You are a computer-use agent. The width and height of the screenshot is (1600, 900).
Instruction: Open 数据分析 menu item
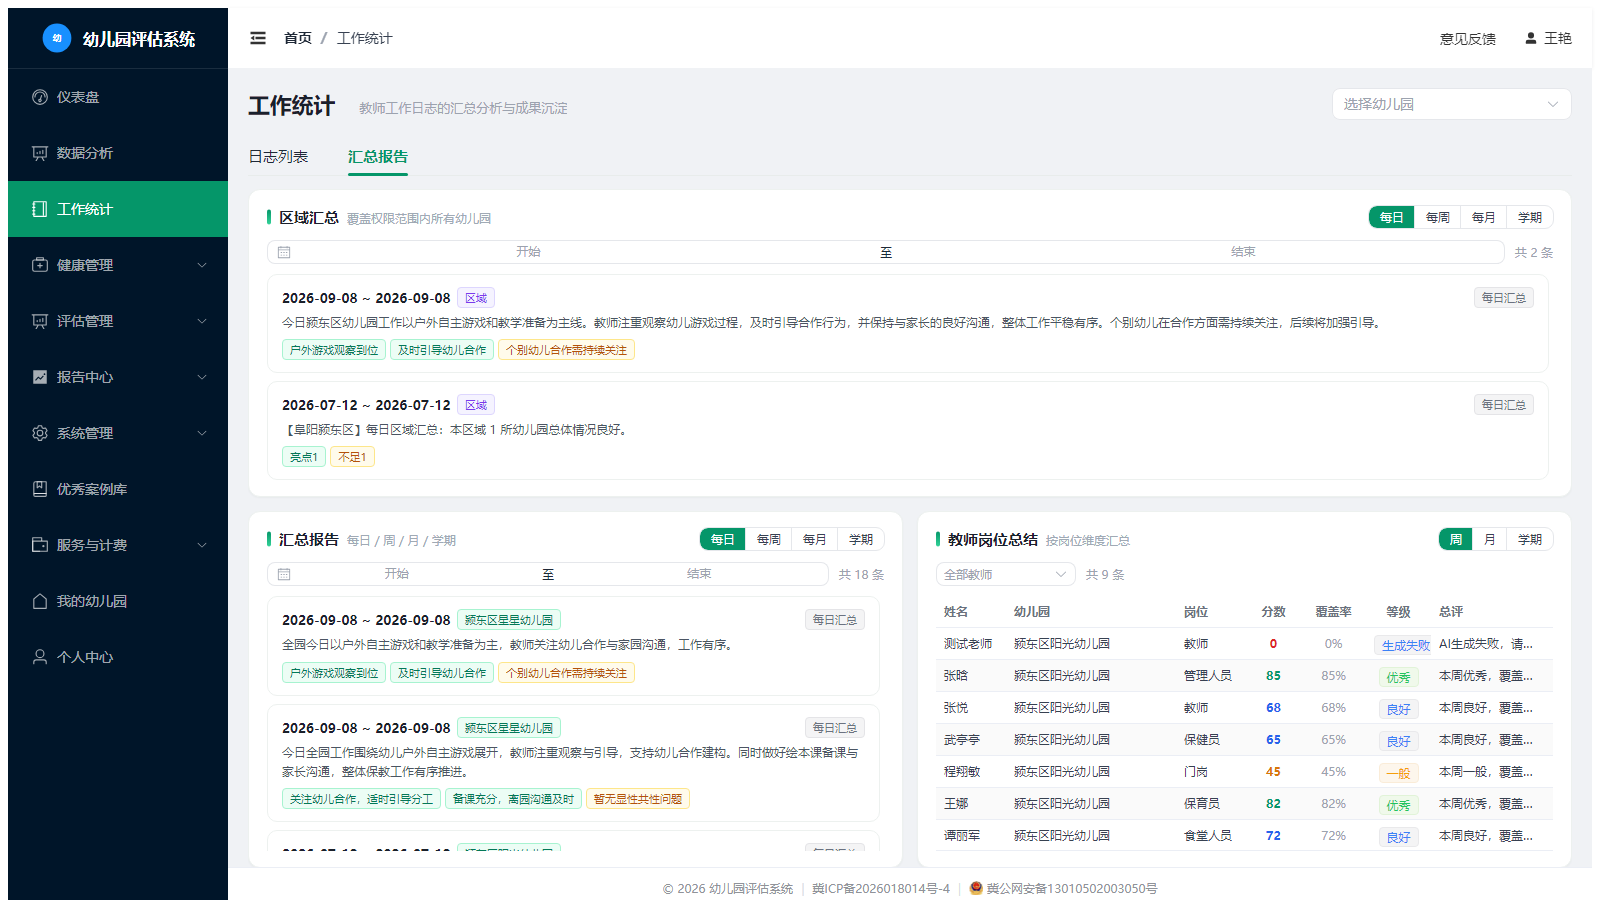118,153
